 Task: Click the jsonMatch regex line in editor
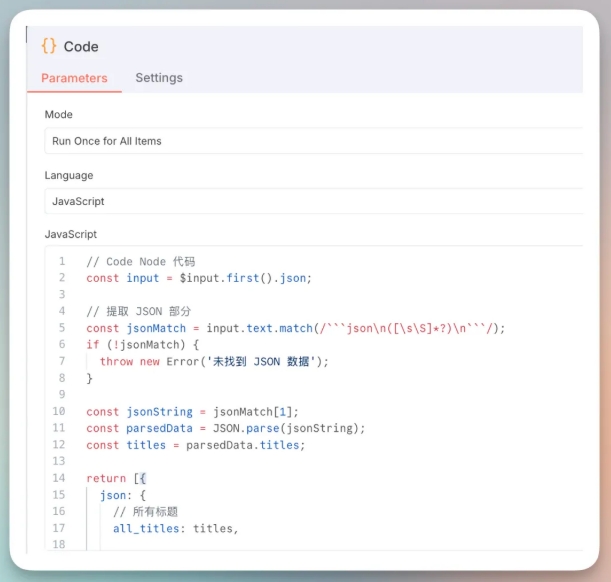295,328
